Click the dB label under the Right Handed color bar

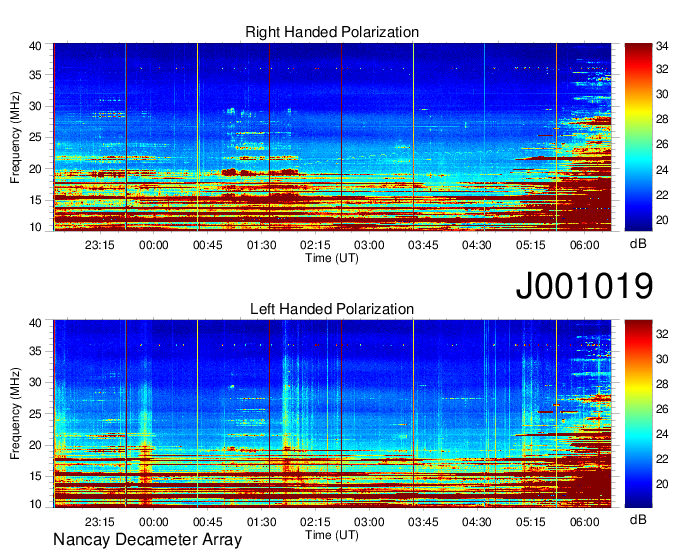point(638,244)
